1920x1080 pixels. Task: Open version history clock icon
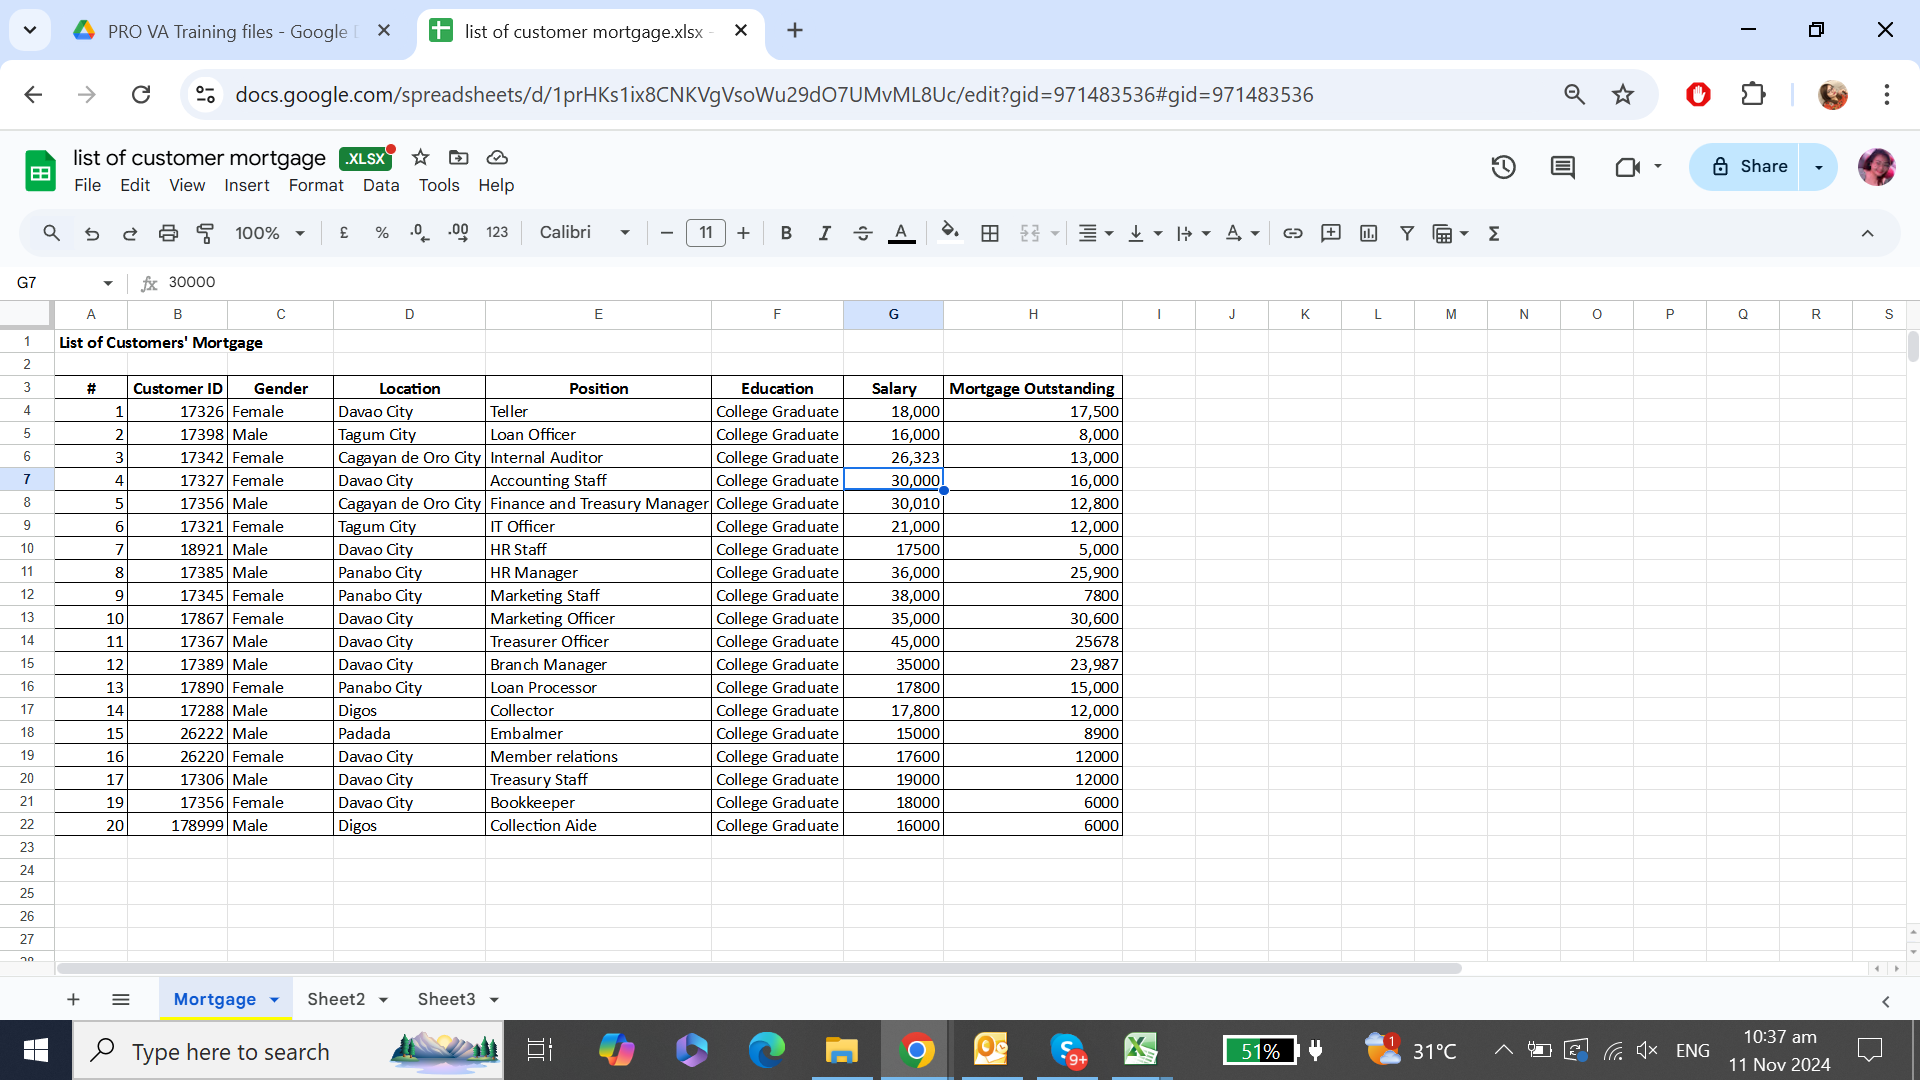click(1503, 167)
